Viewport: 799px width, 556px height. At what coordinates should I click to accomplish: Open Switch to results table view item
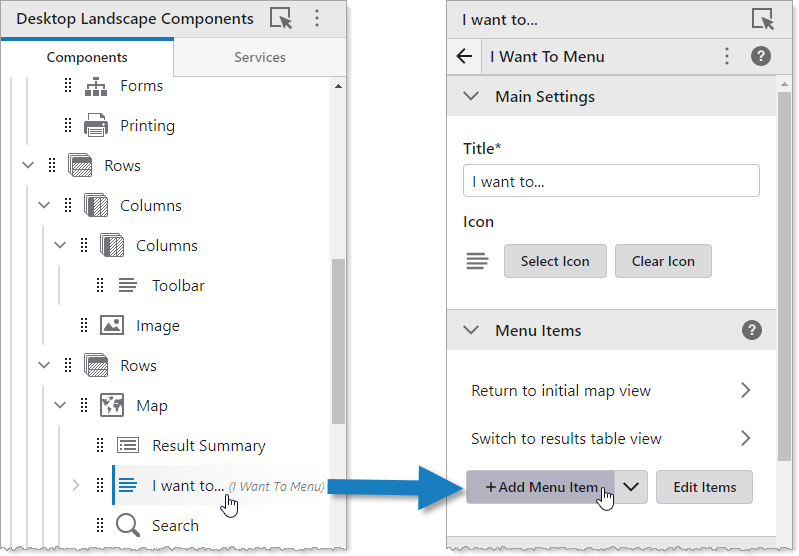point(611,438)
